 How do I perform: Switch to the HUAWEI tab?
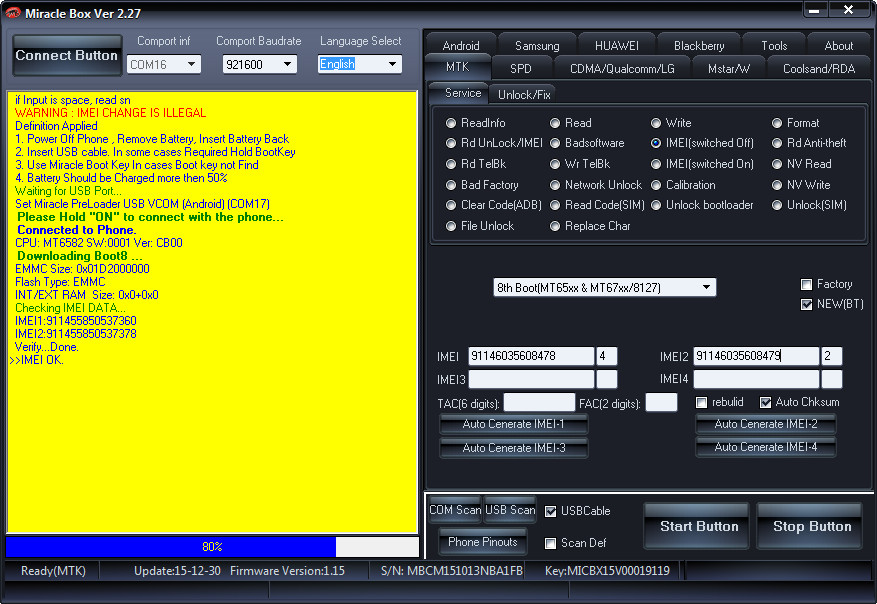tap(617, 46)
